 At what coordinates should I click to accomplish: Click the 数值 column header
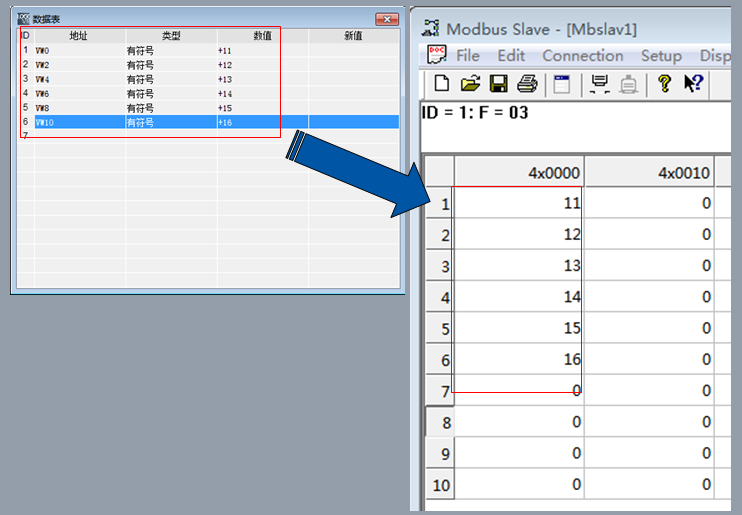point(263,36)
